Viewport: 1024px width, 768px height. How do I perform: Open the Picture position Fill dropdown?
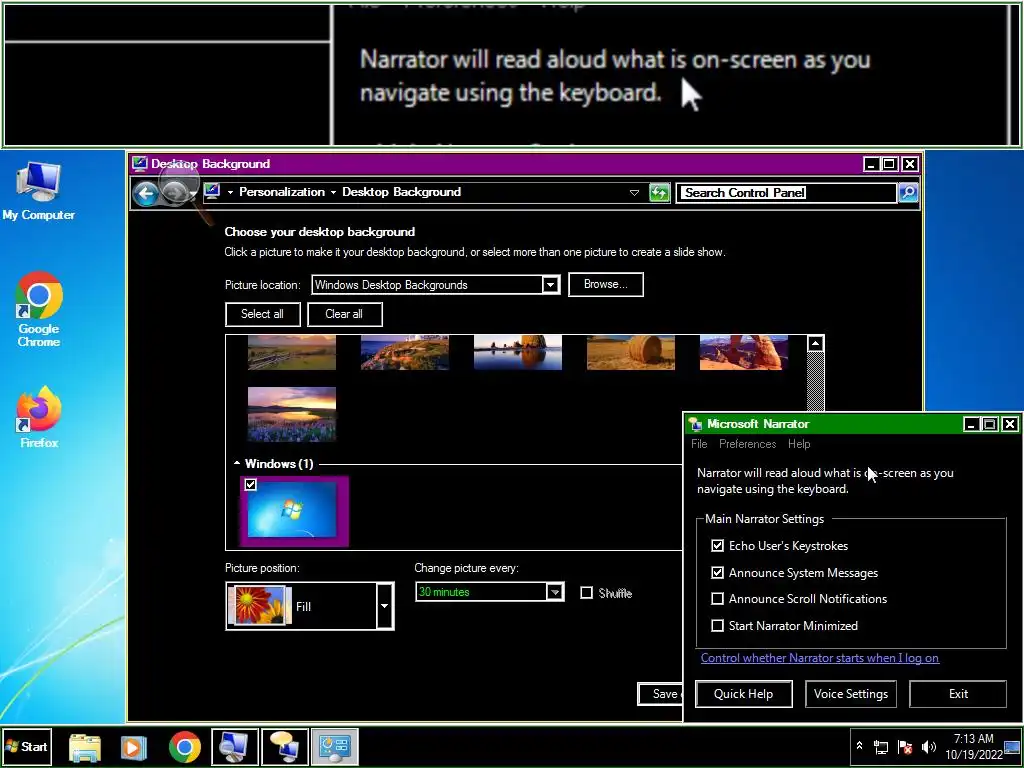[385, 606]
